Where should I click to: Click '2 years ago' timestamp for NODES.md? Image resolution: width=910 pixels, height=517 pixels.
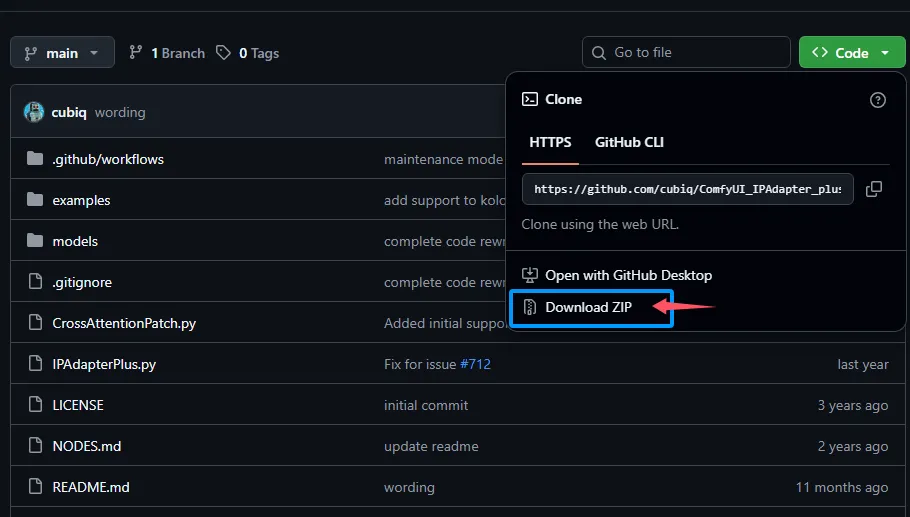click(853, 446)
